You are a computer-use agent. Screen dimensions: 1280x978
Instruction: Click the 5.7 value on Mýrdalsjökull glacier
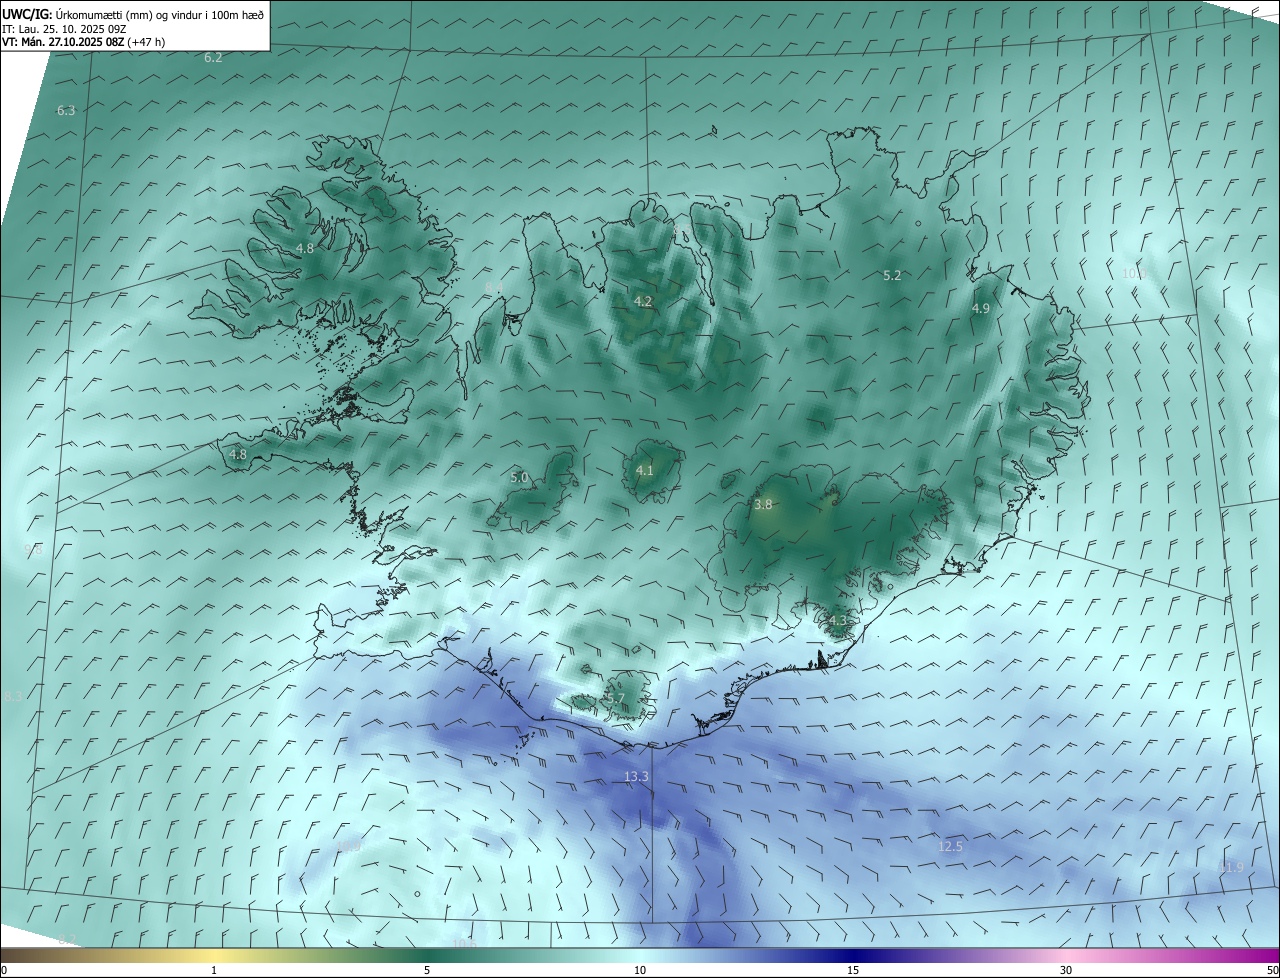[x=615, y=699]
